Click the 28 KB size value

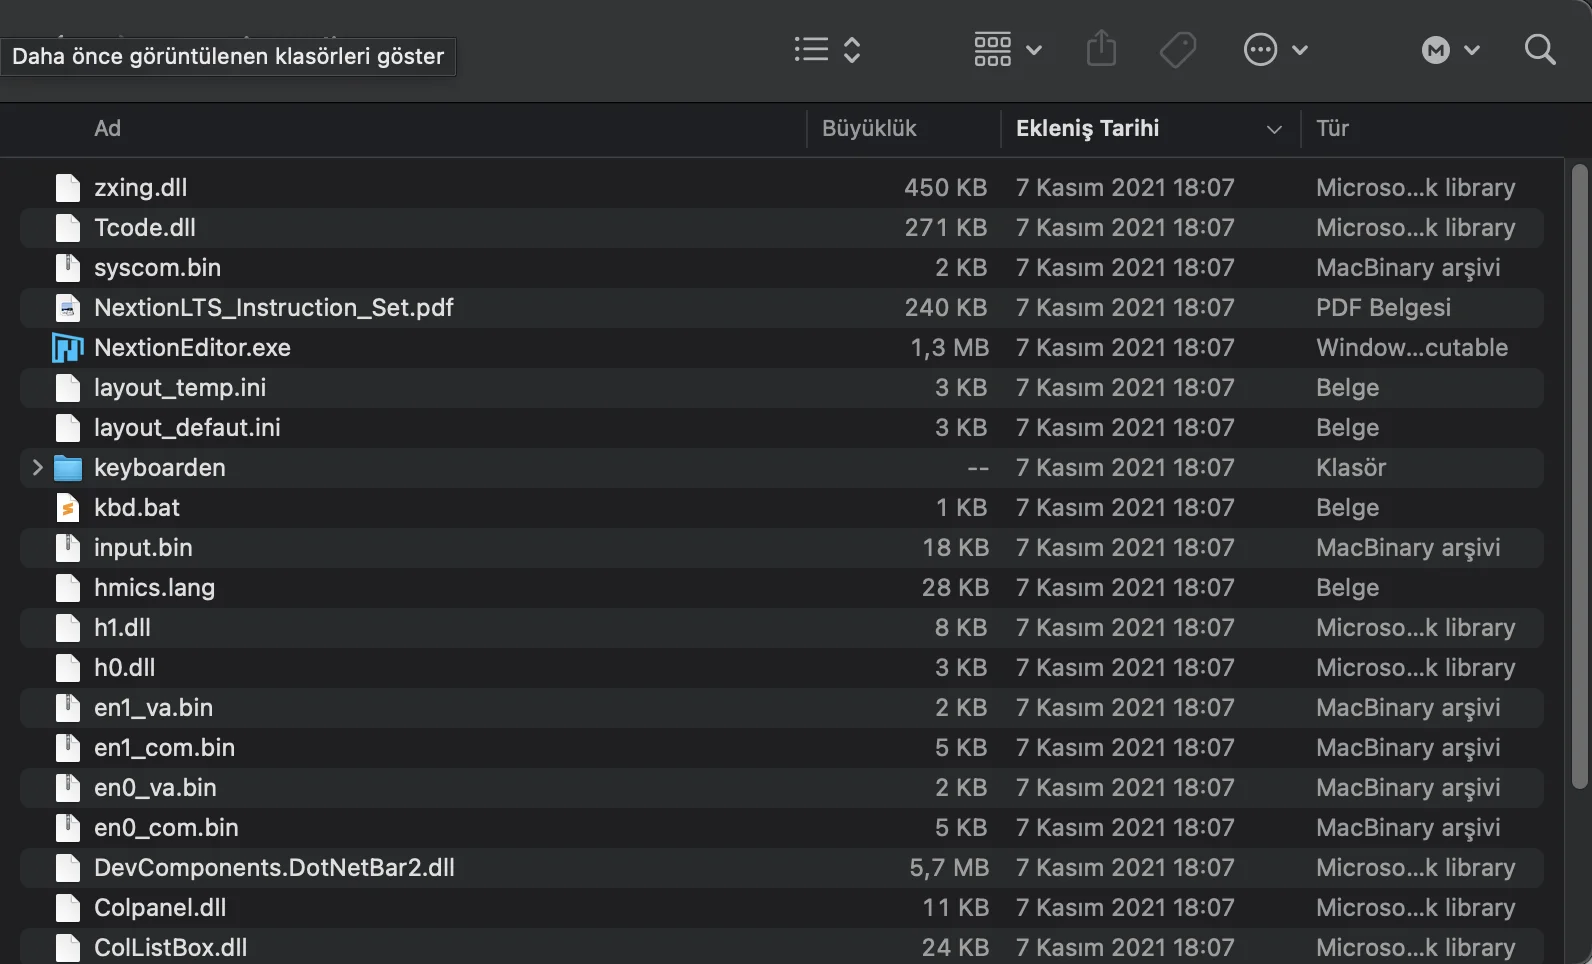pyautogui.click(x=954, y=587)
